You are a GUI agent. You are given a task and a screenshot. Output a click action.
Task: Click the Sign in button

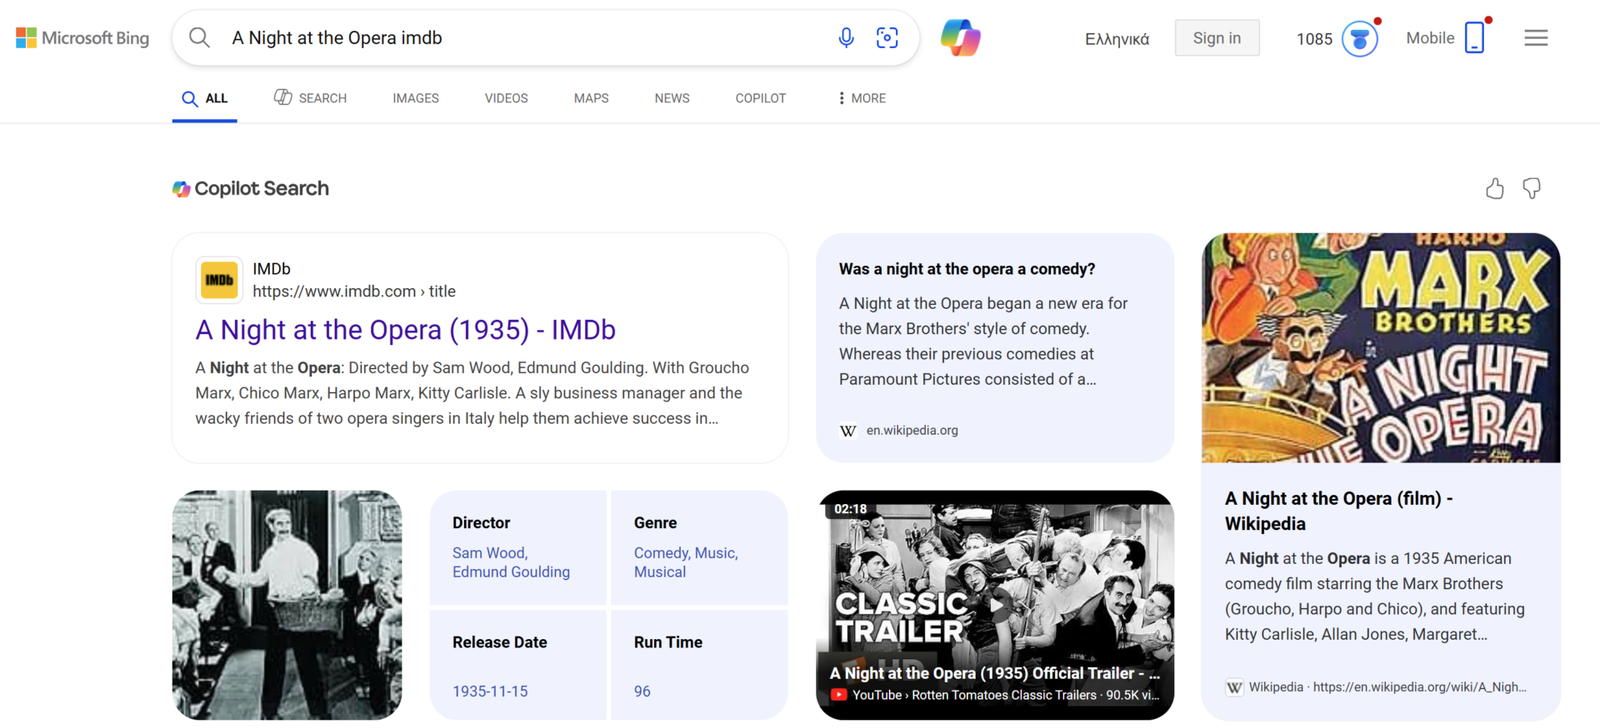coord(1217,38)
